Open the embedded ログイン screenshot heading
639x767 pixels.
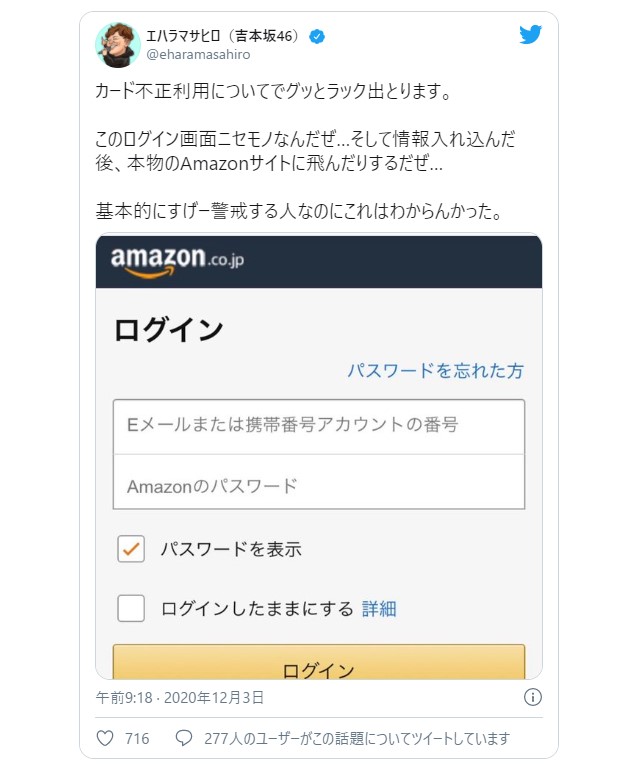pos(169,329)
